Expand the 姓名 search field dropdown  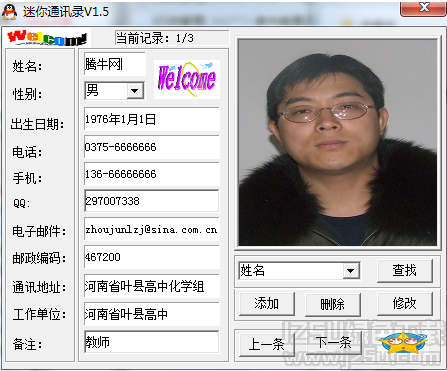(351, 270)
